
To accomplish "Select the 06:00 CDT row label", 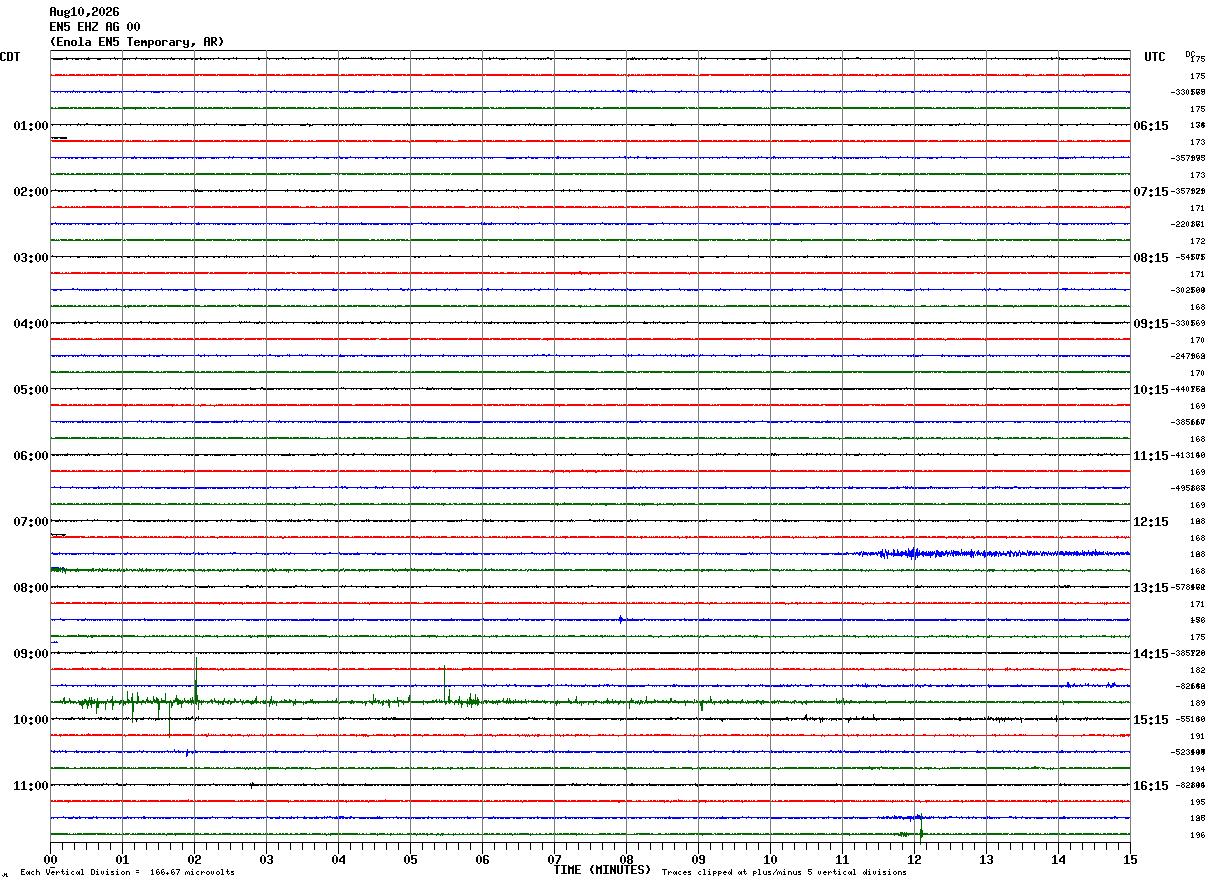I will tap(31, 456).
